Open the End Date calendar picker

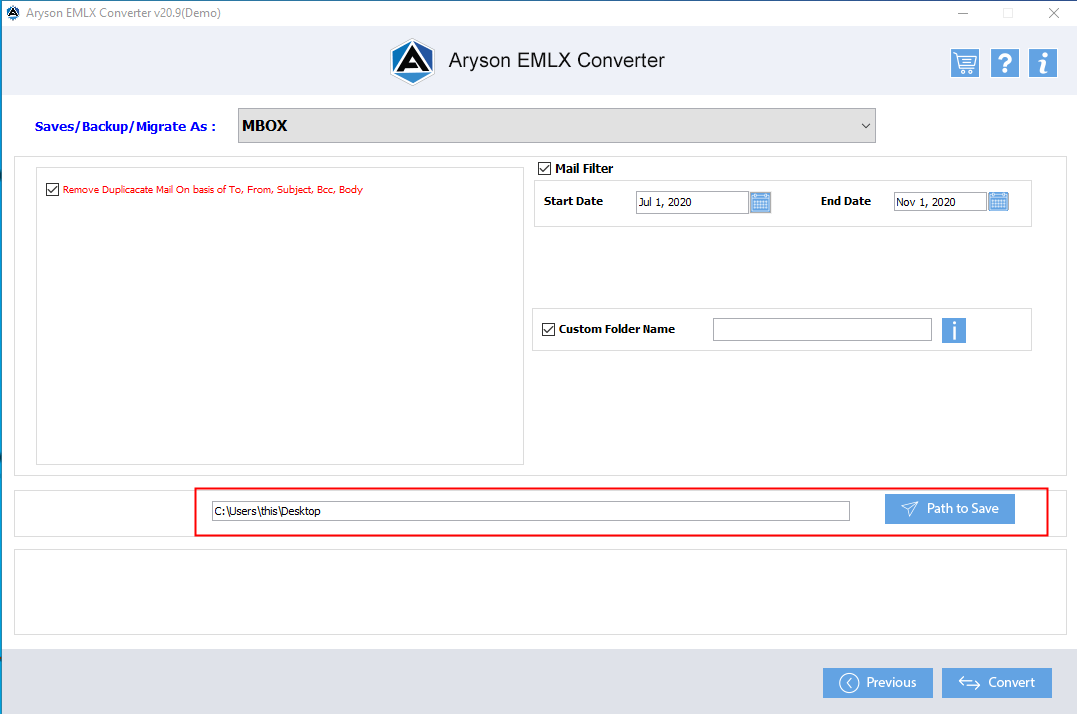[998, 201]
